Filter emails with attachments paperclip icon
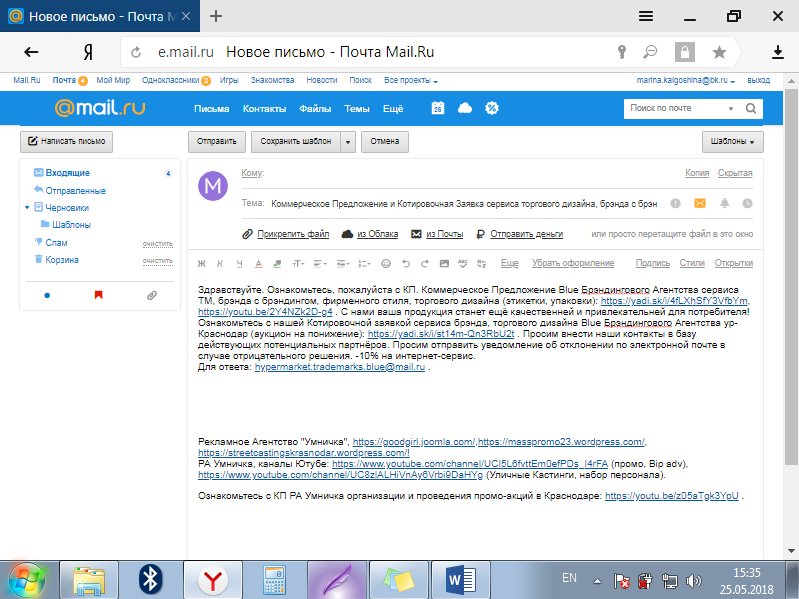Screen dimensions: 799x599 tap(151, 295)
